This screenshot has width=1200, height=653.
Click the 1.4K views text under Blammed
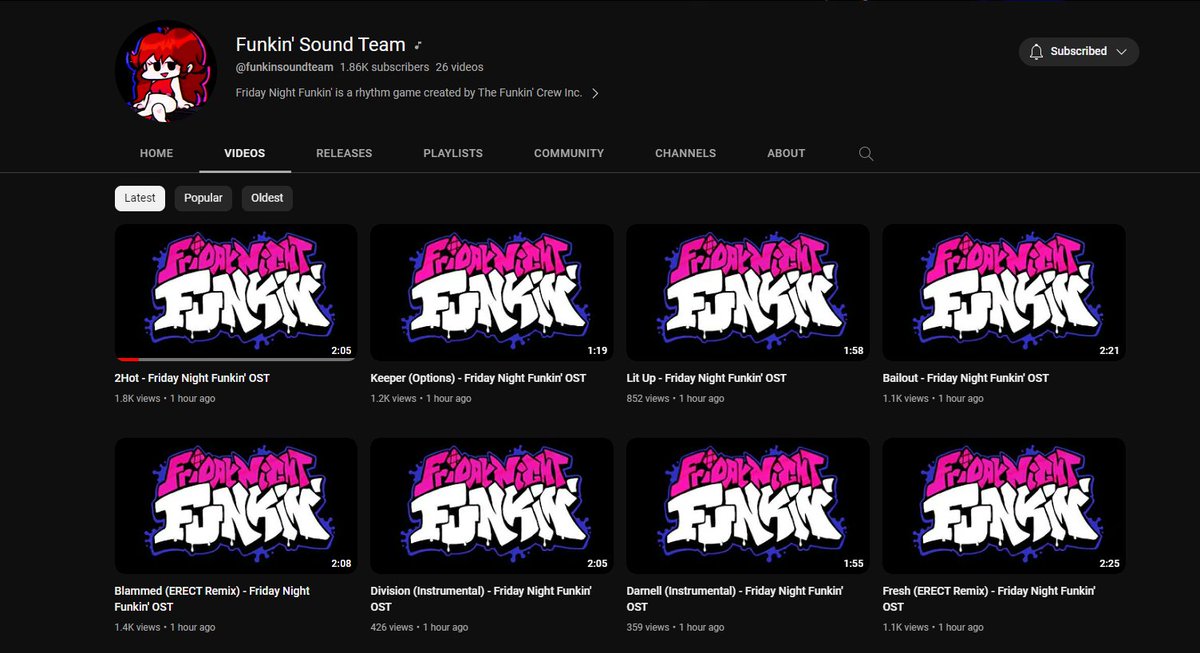coord(137,628)
